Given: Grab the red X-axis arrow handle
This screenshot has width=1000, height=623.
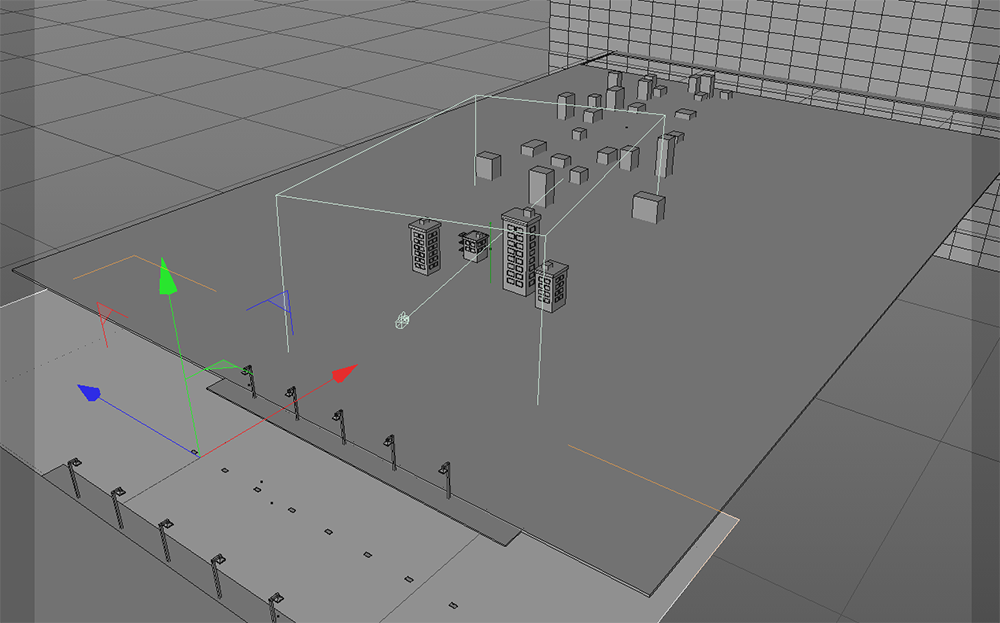Looking at the screenshot, I should [x=344, y=373].
